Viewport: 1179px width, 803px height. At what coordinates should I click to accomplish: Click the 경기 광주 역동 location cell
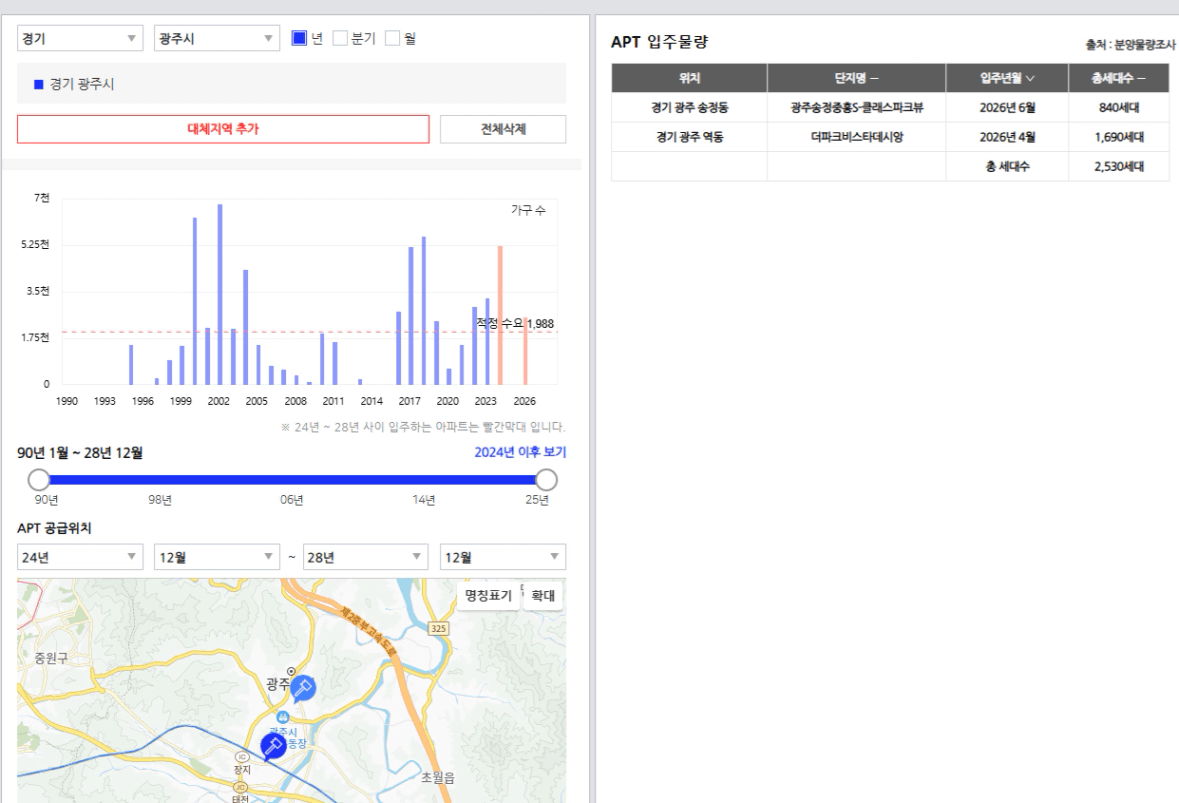coord(690,137)
